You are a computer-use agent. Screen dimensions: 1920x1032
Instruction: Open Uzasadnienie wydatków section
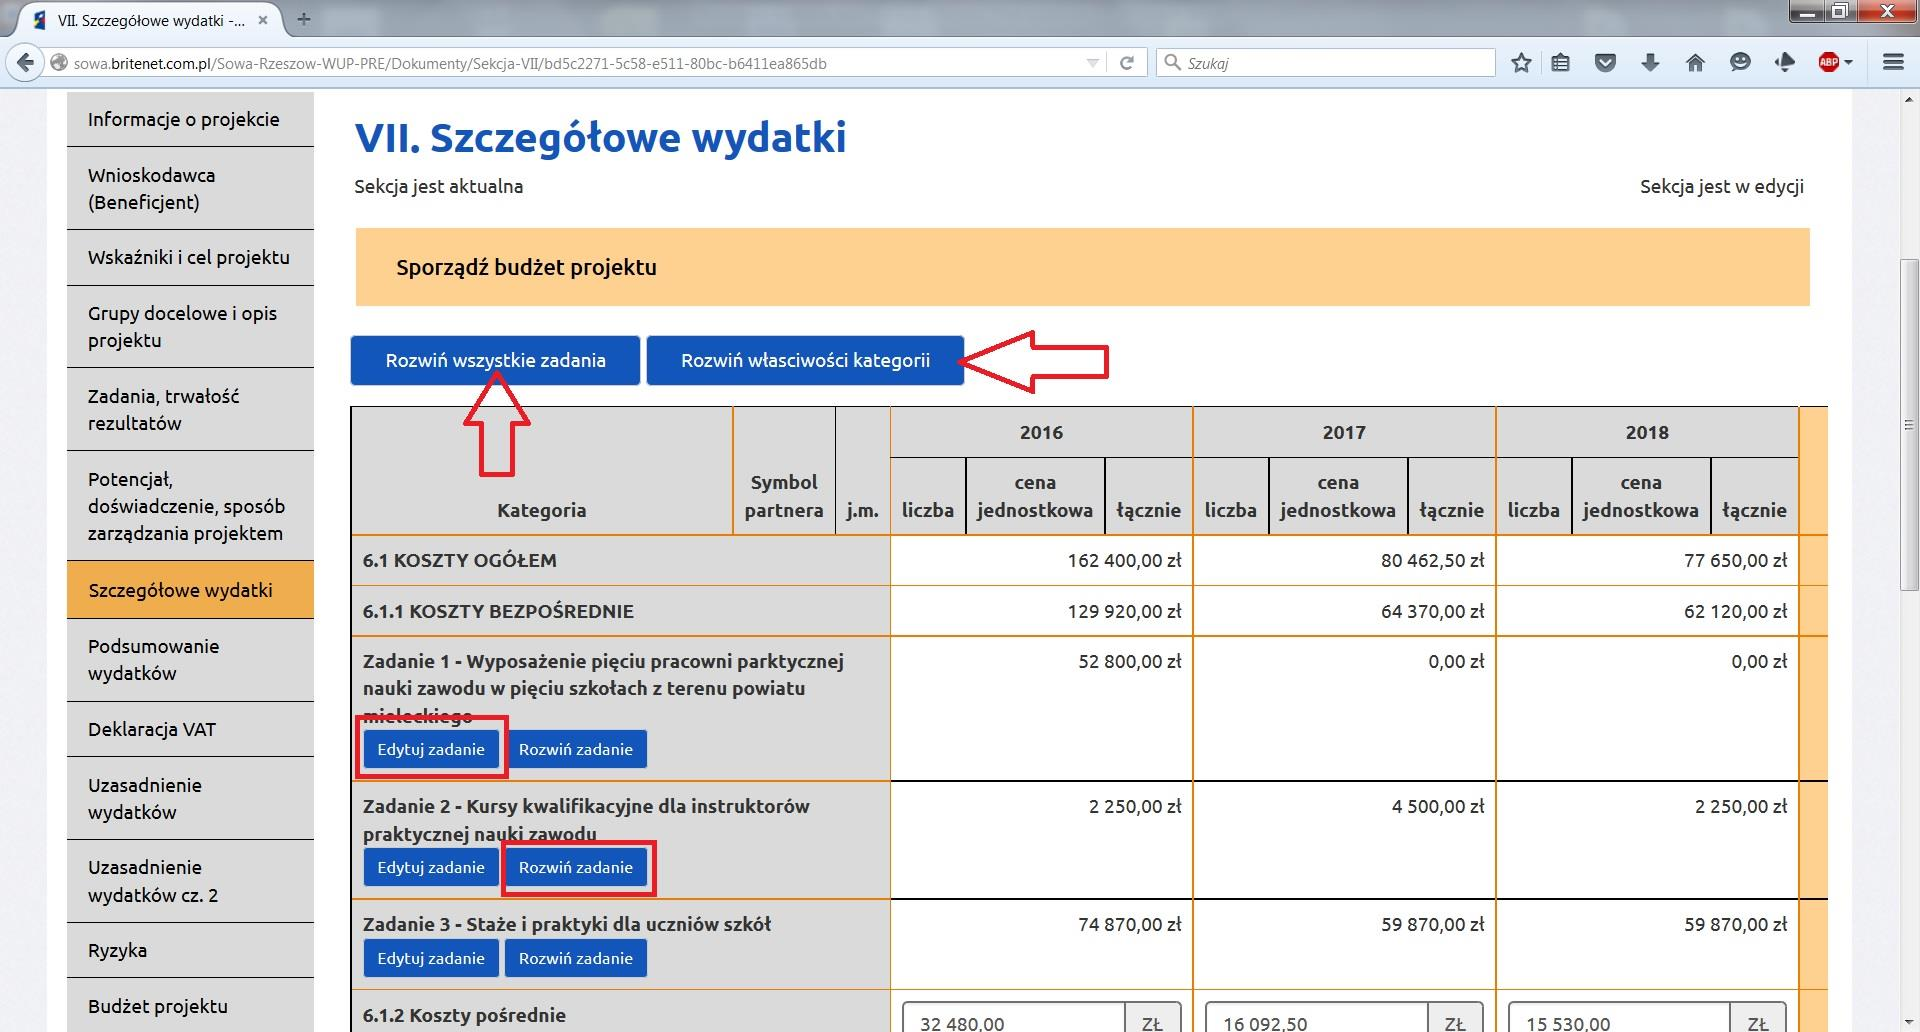(190, 798)
